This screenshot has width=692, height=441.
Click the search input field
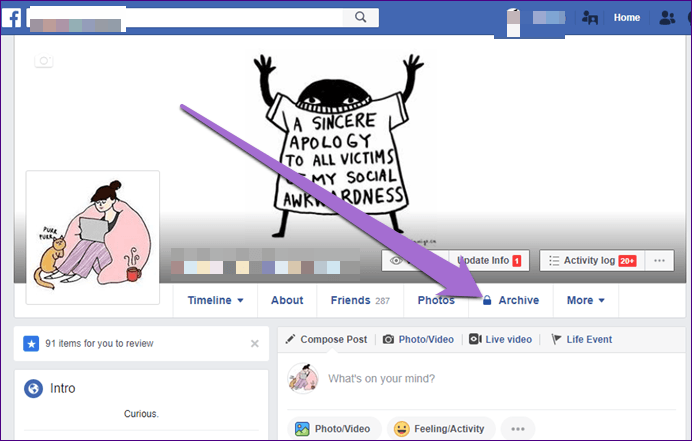pos(185,17)
